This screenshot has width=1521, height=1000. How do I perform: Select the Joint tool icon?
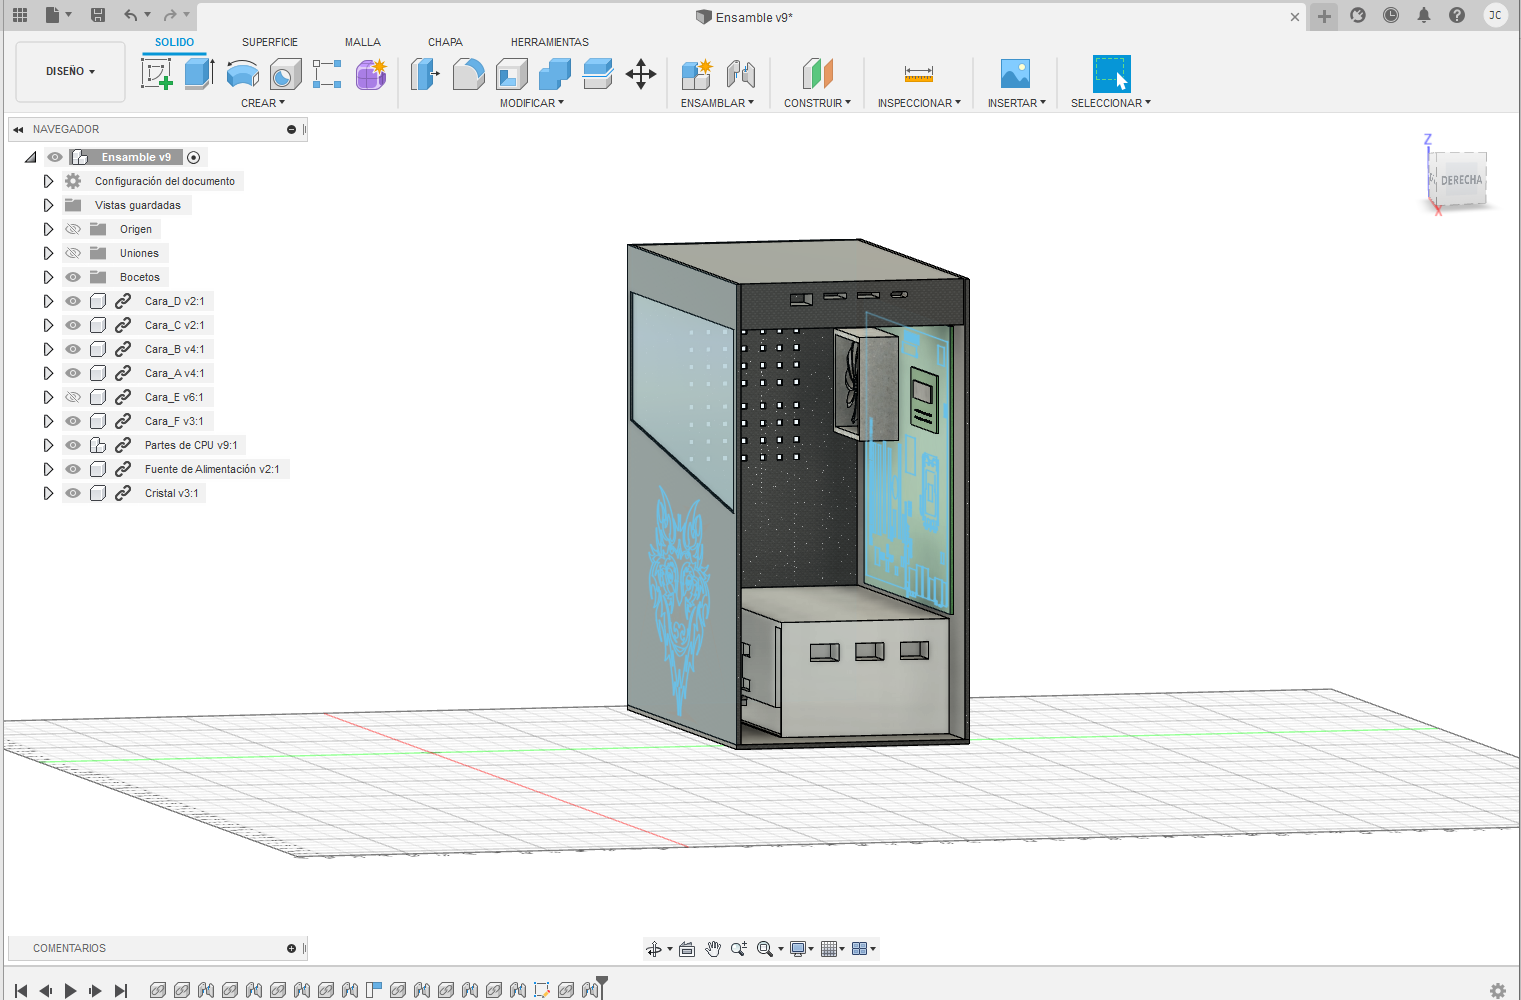click(x=740, y=74)
